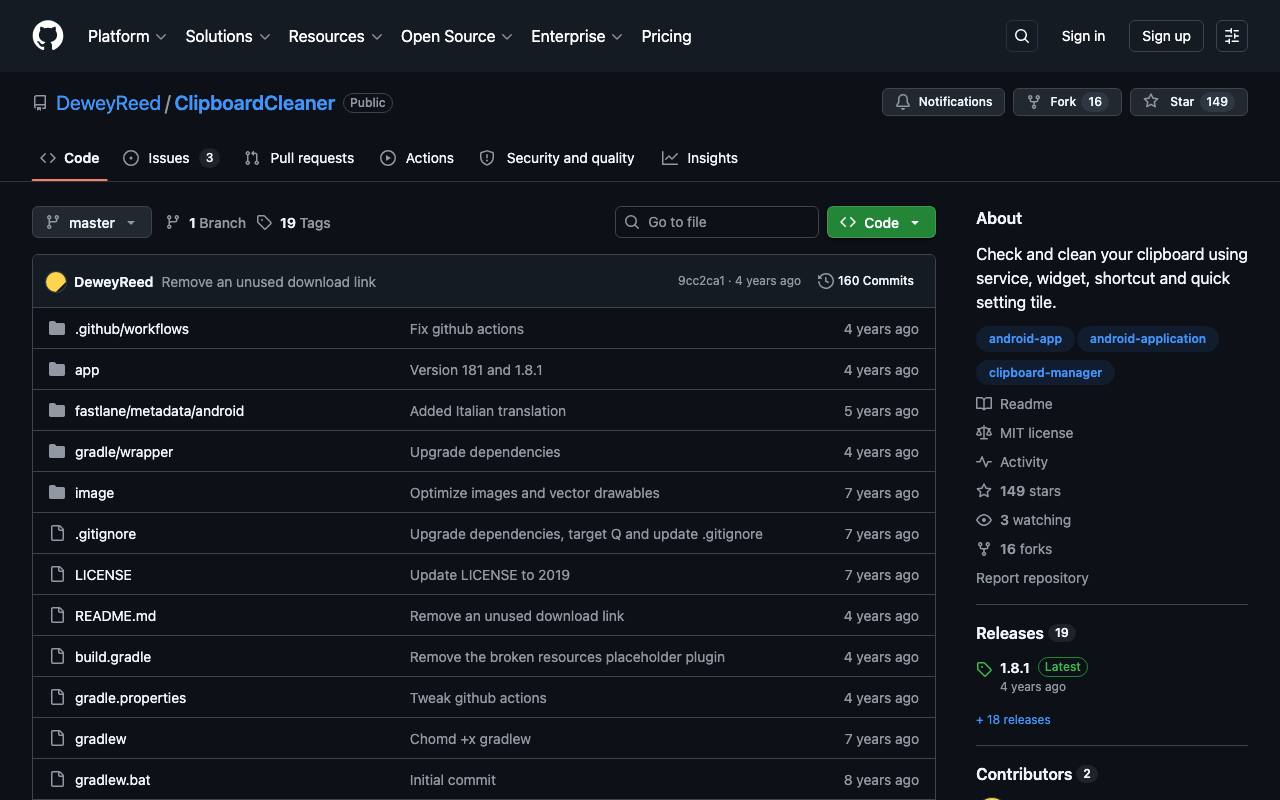Click the DeweyReed avatar in commit row
The height and width of the screenshot is (800, 1280).
click(x=56, y=282)
